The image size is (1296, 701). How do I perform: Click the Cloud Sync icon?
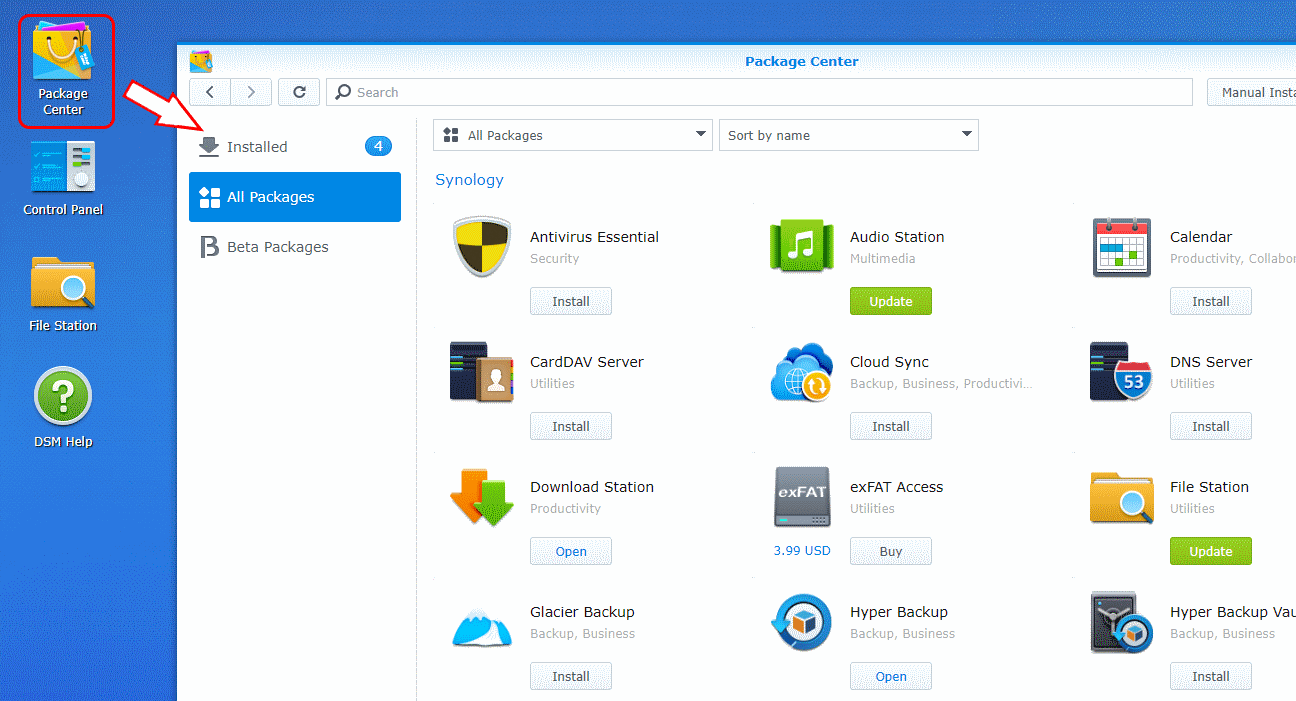[x=802, y=372]
